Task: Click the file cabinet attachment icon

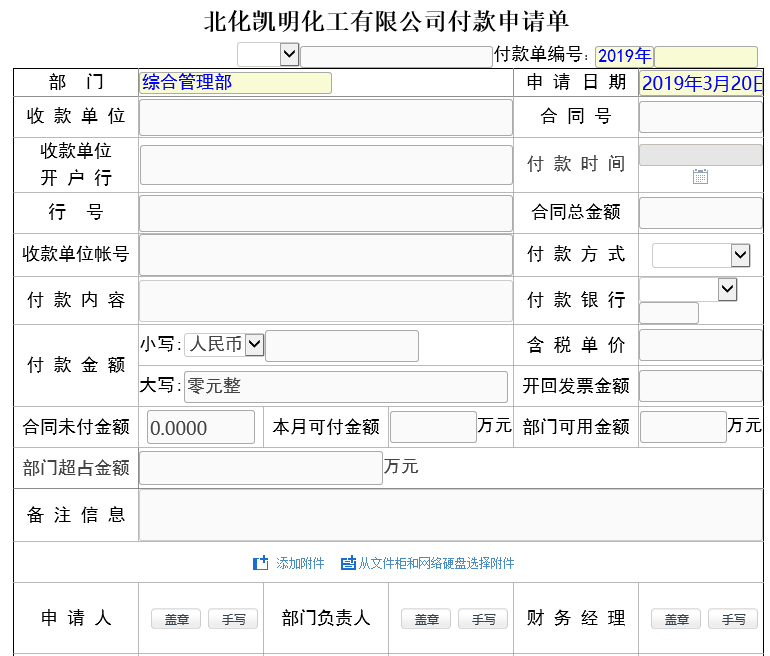Action: tap(348, 563)
